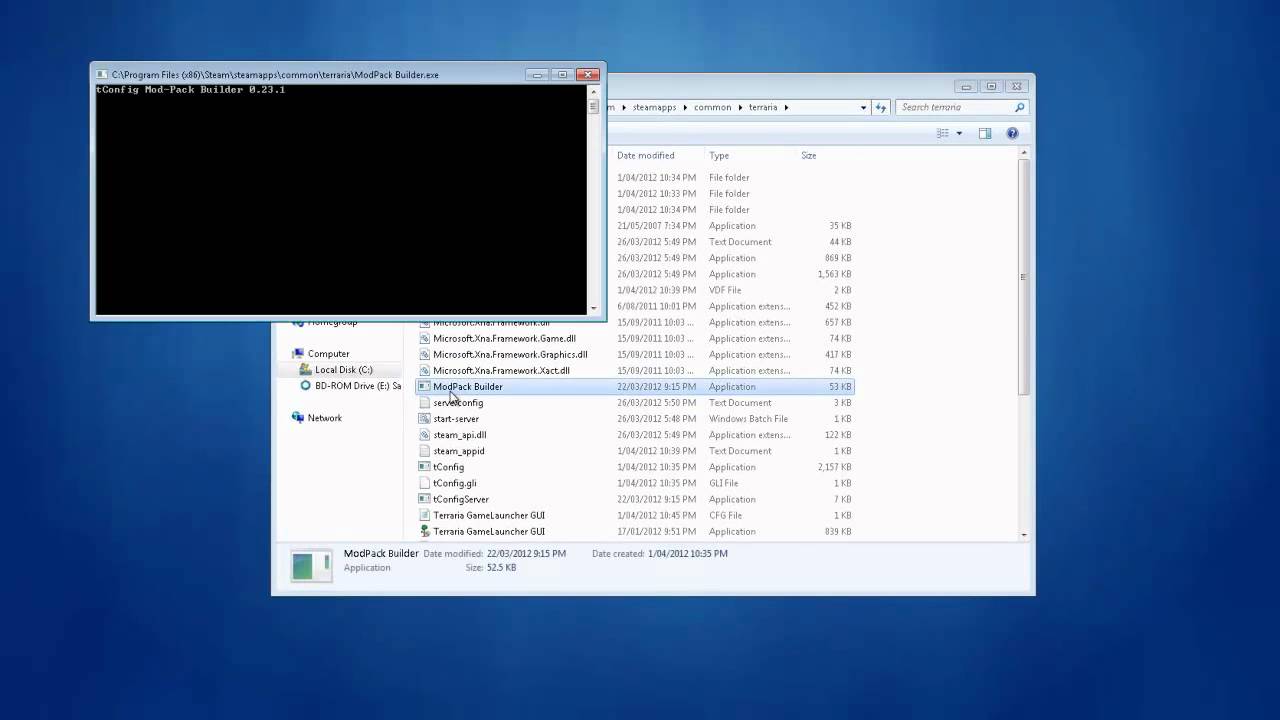Image resolution: width=1280 pixels, height=720 pixels.
Task: Click the Local Disk (C:) drive icon
Action: 306,370
